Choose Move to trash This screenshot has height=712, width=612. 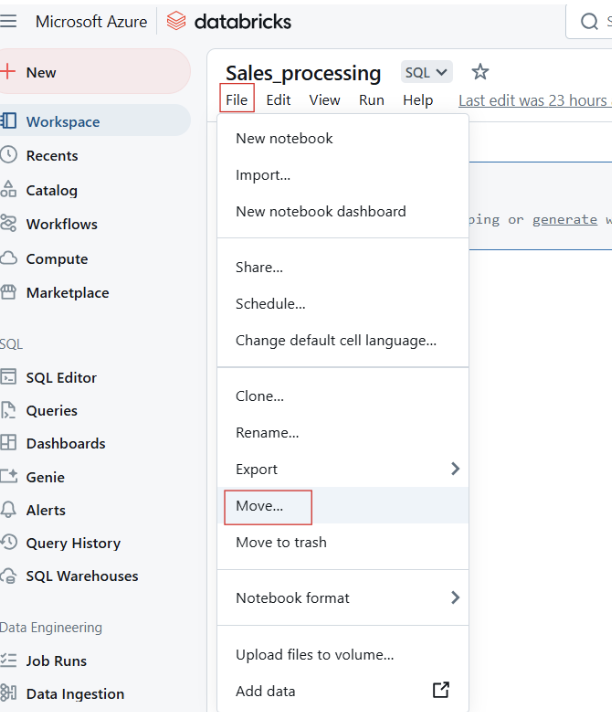343,542
